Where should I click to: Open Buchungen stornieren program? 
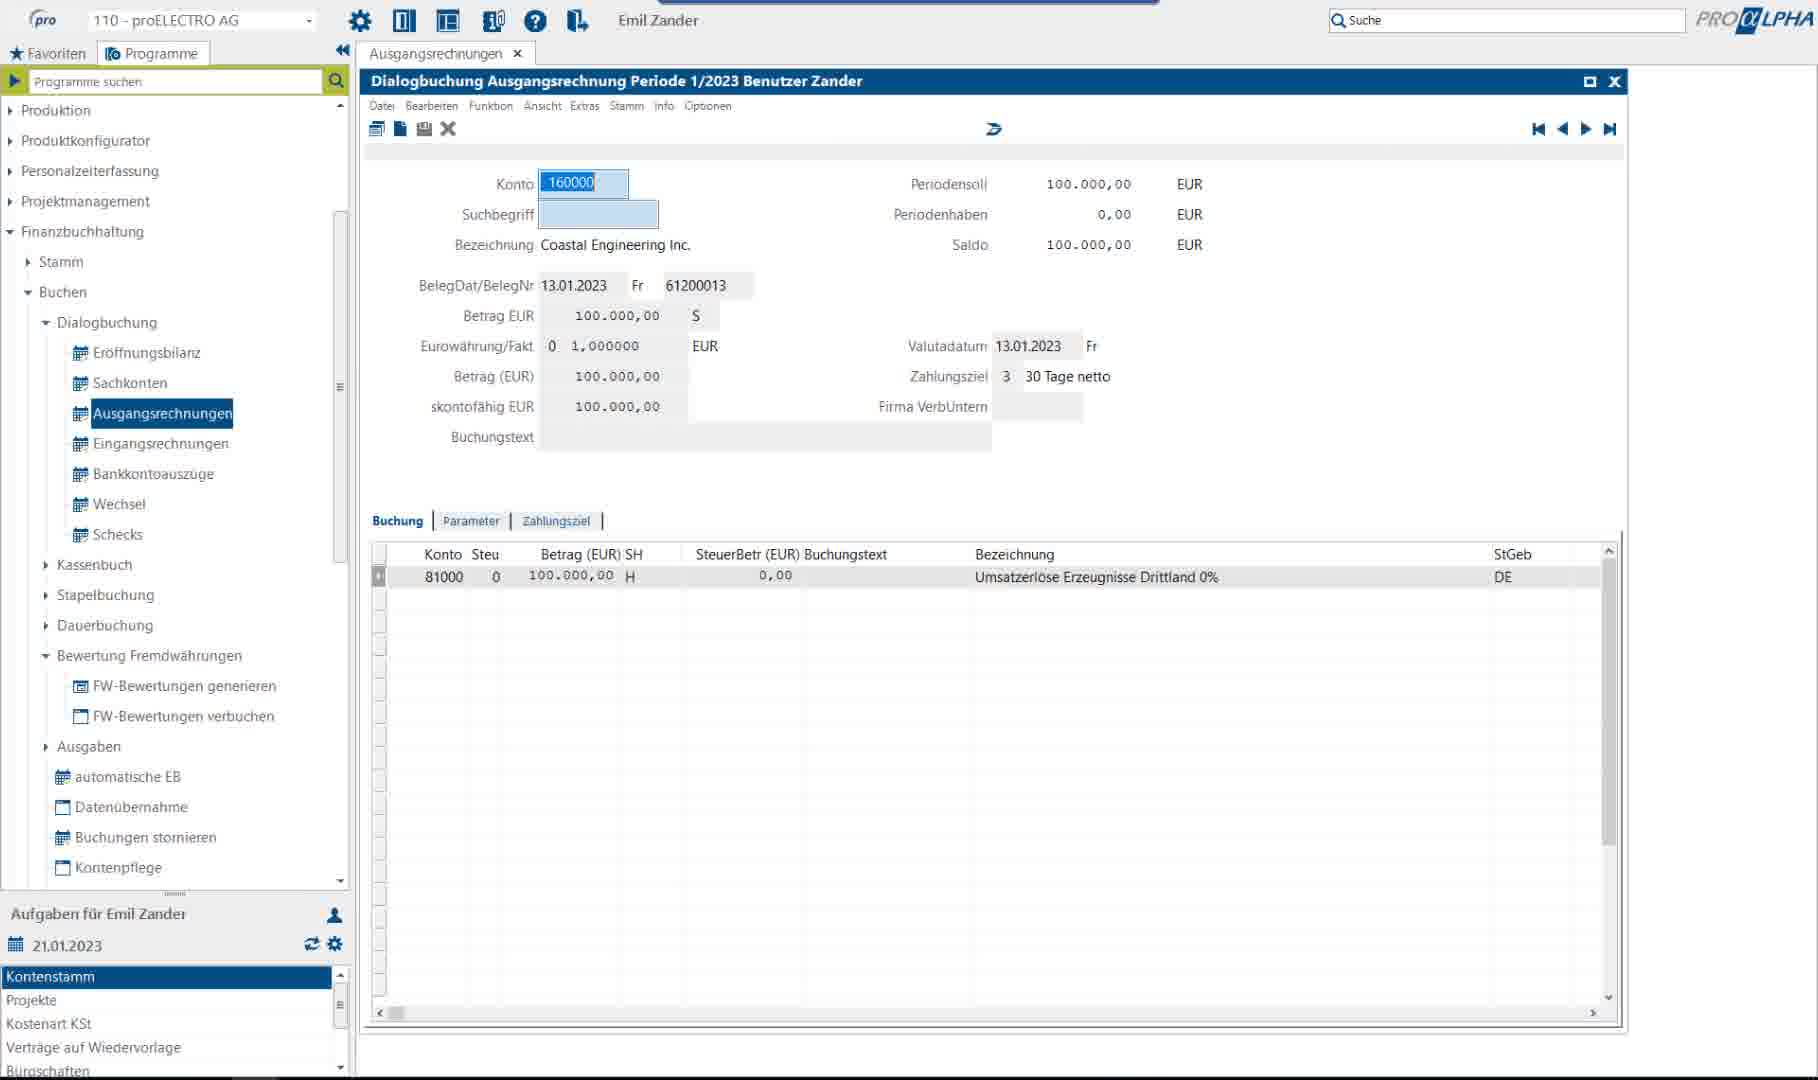[x=145, y=838]
